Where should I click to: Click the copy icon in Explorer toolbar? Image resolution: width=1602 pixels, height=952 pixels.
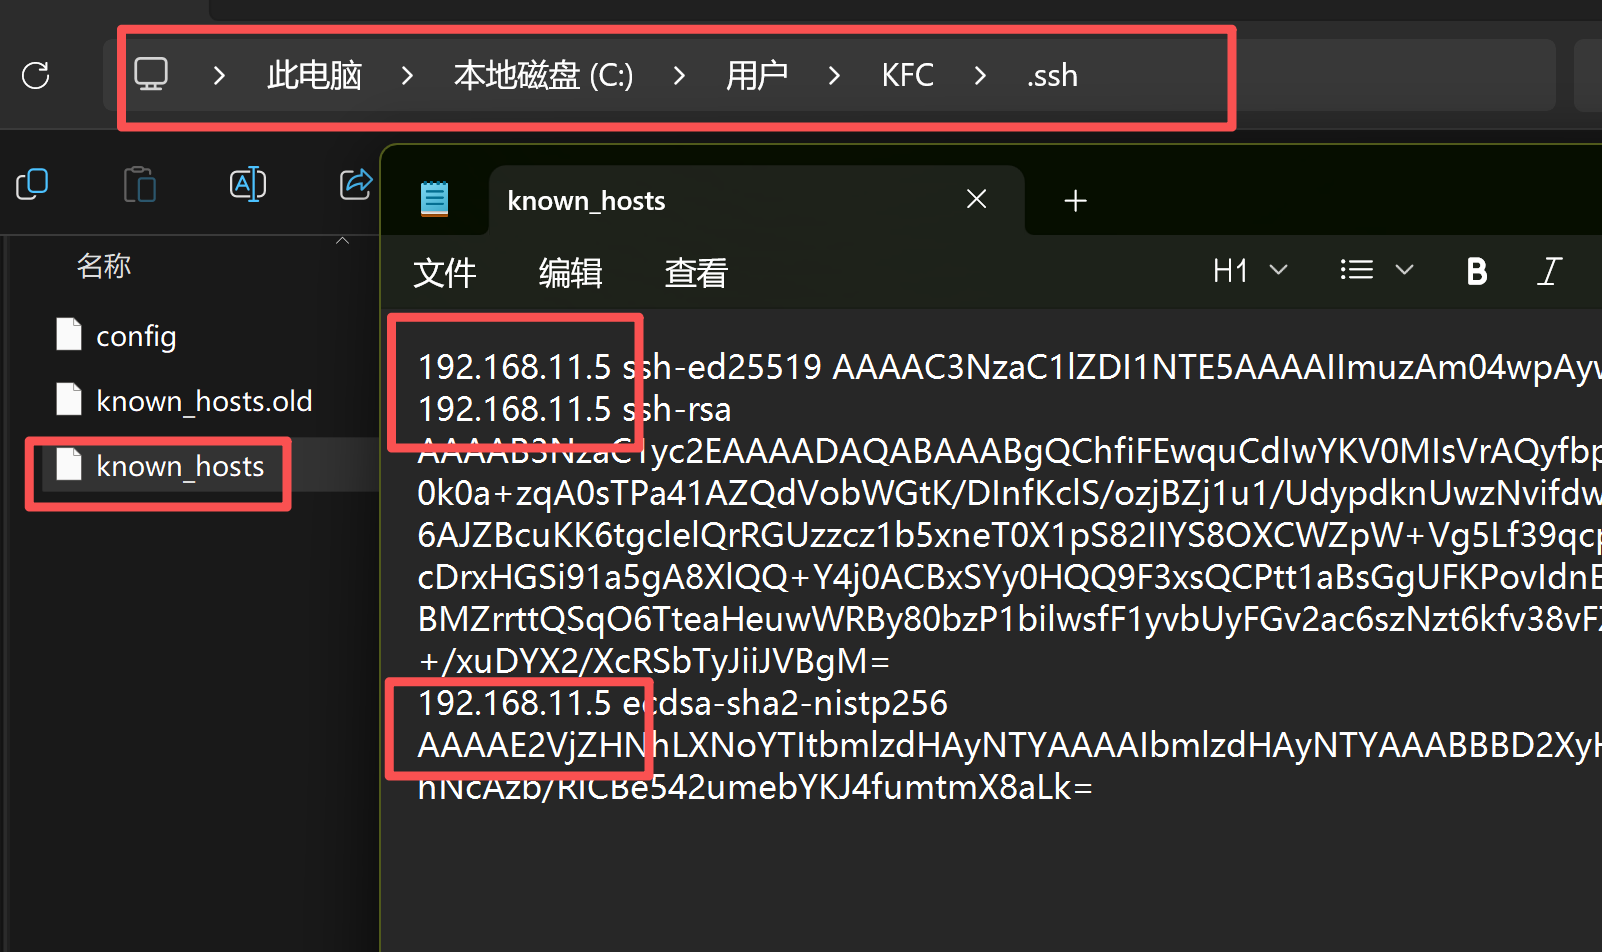[32, 184]
